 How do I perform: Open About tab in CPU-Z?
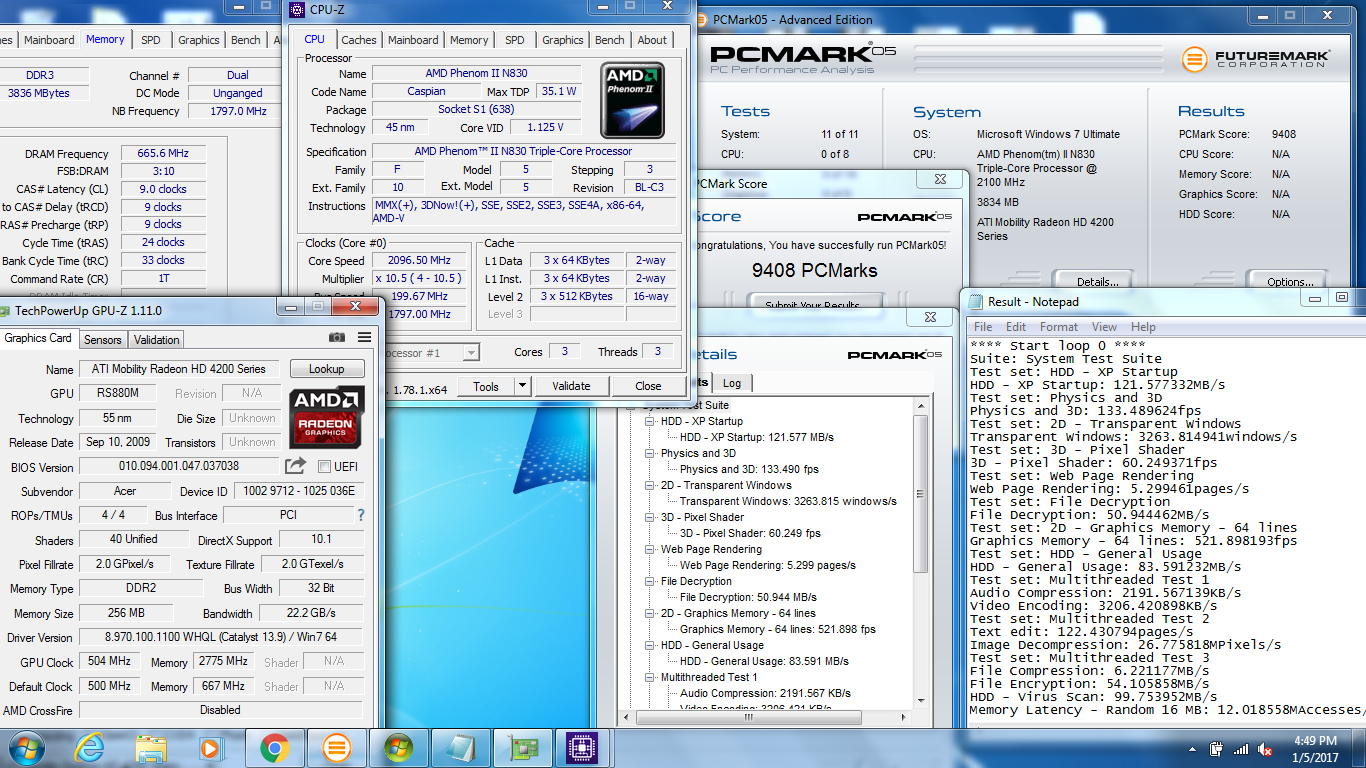(652, 40)
